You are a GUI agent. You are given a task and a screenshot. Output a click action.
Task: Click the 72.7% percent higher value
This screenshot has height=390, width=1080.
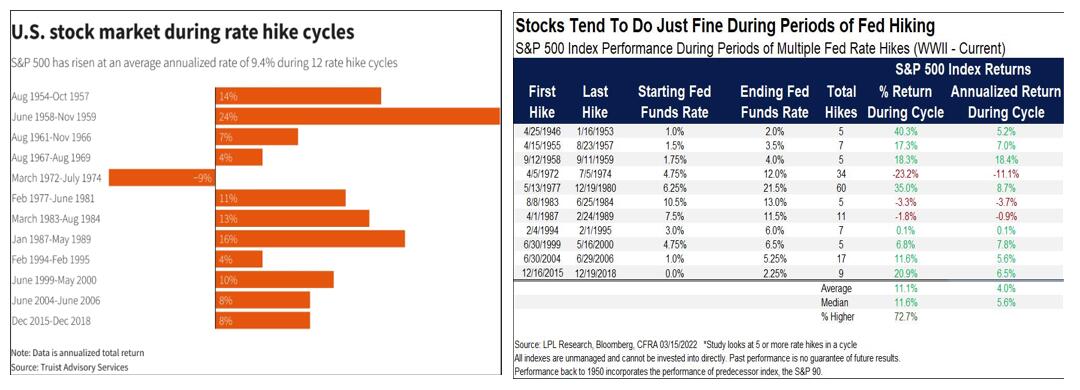point(906,317)
